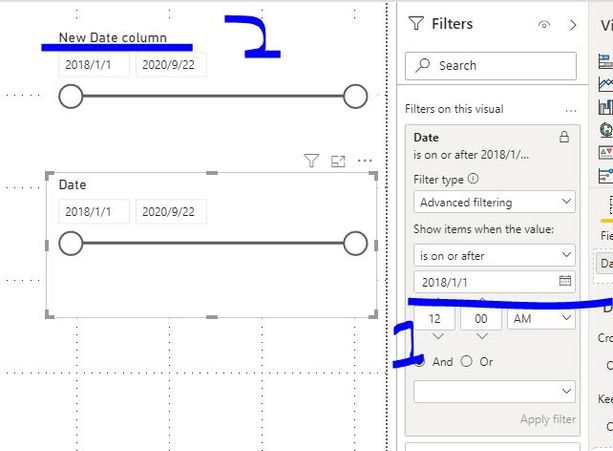Collapse the Filters pane with the chevron
Image resolution: width=613 pixels, height=451 pixels.
coord(573,25)
